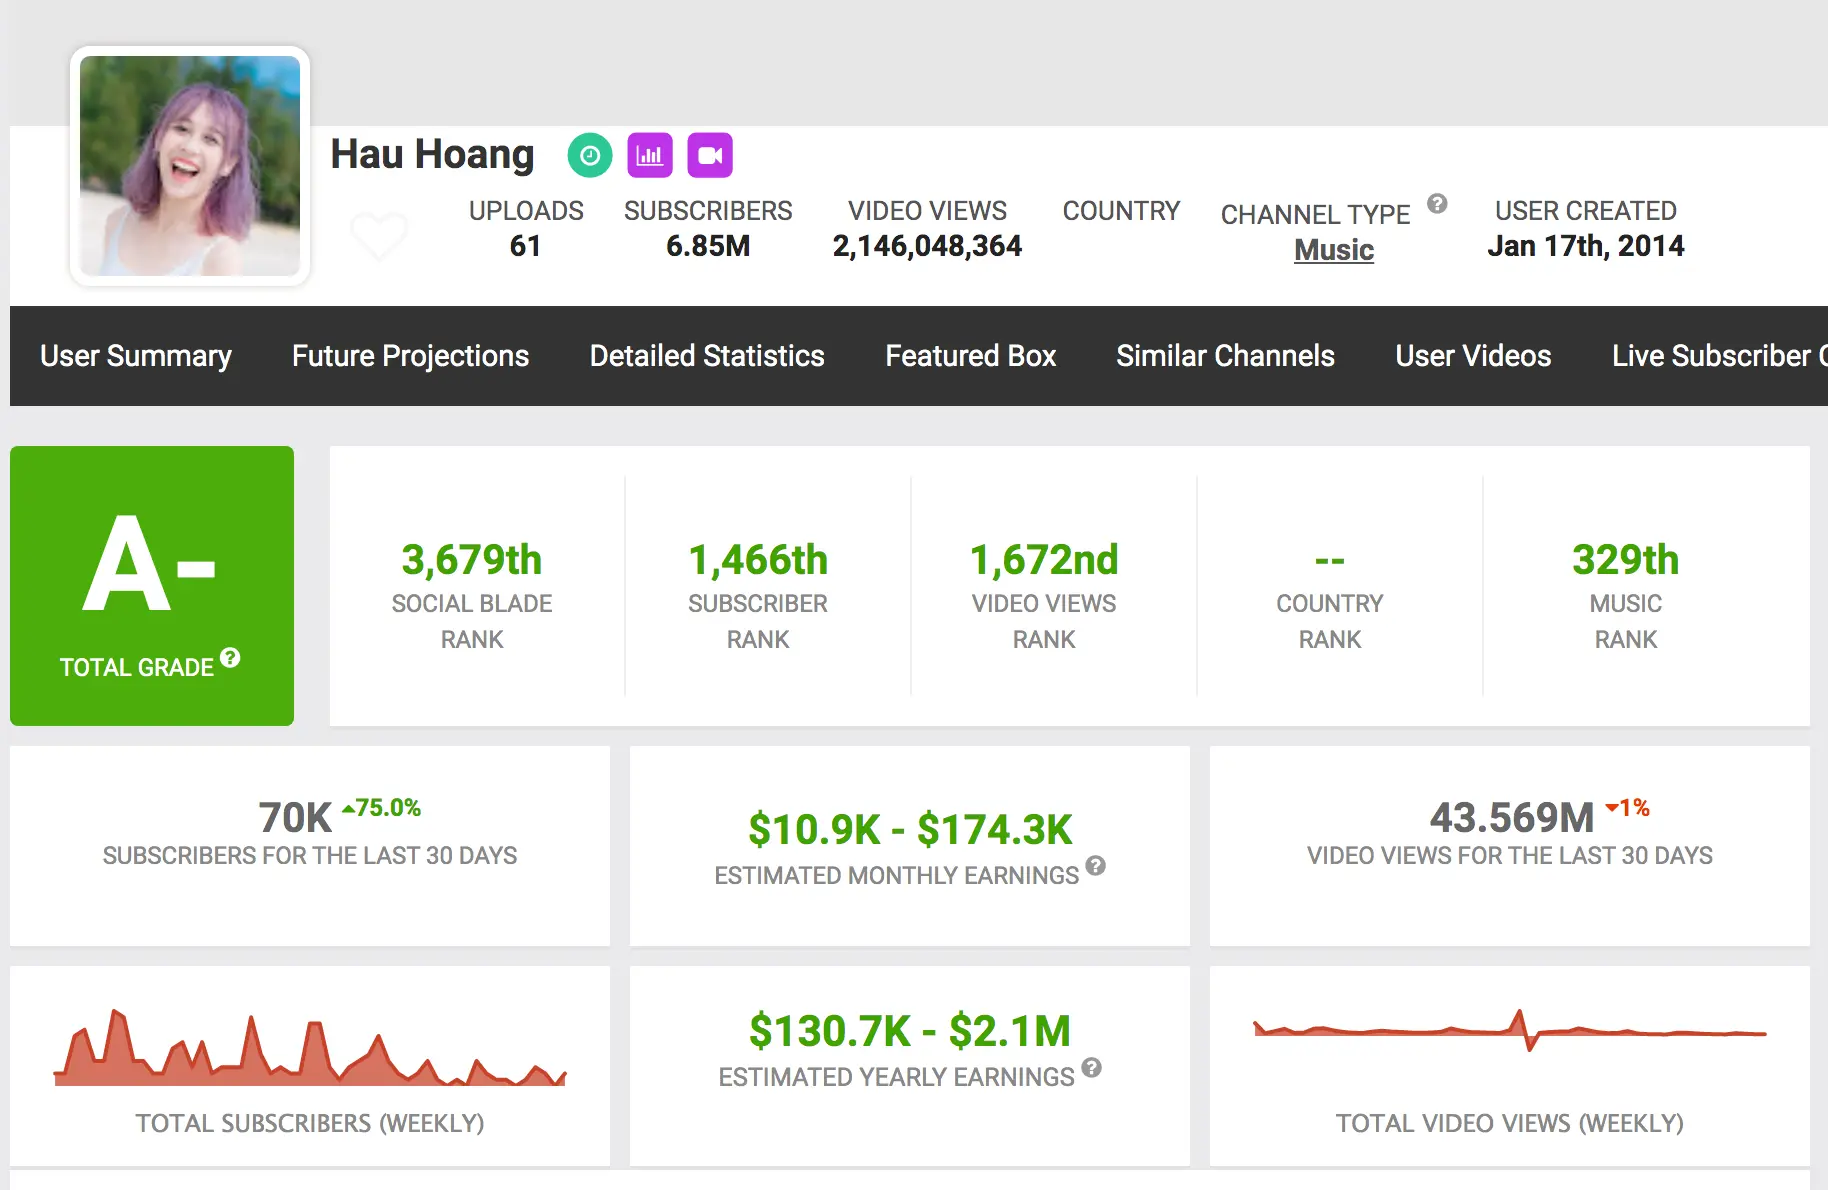1828x1190 pixels.
Task: Click help icon beside Total Grade
Action: point(230,657)
